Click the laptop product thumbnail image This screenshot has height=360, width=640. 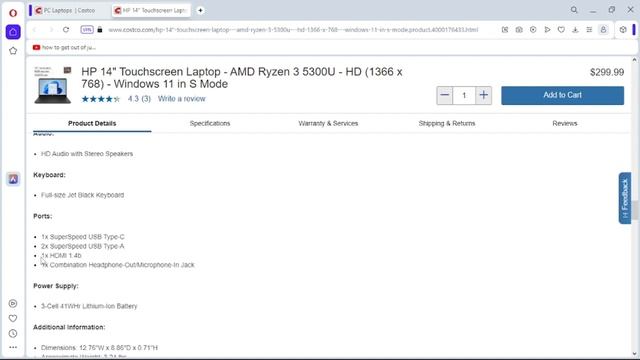[x=53, y=85]
